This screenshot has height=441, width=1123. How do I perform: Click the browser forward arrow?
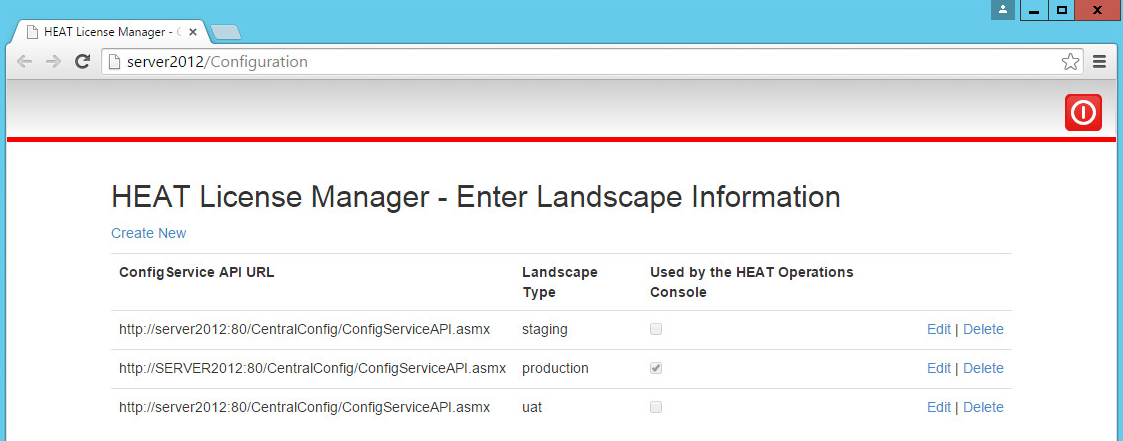54,62
